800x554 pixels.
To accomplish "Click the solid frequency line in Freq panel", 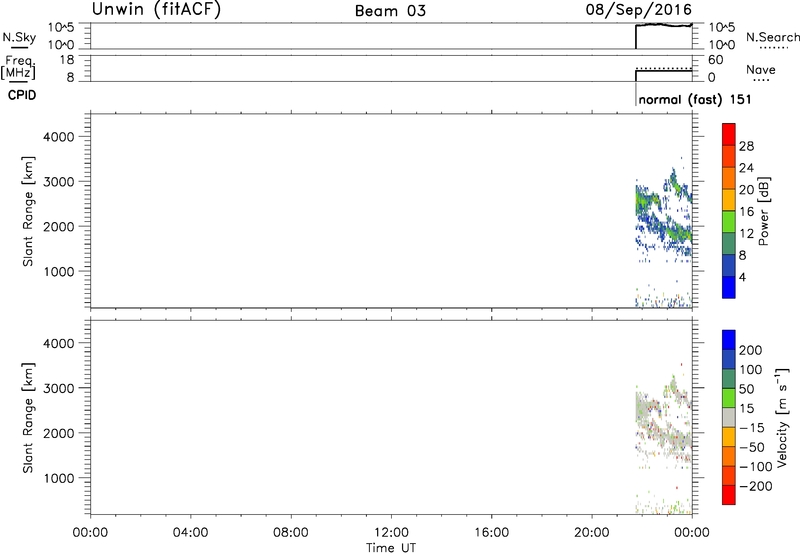I will 664,71.
